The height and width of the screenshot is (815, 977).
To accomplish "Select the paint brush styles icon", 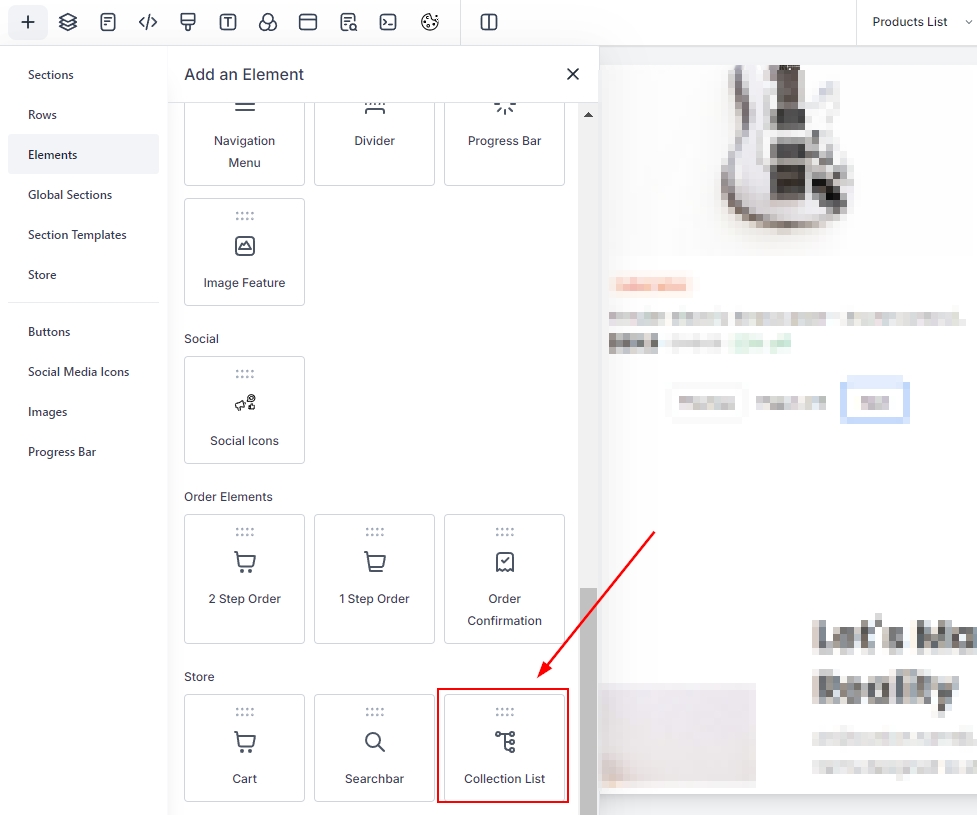I will (x=188, y=22).
